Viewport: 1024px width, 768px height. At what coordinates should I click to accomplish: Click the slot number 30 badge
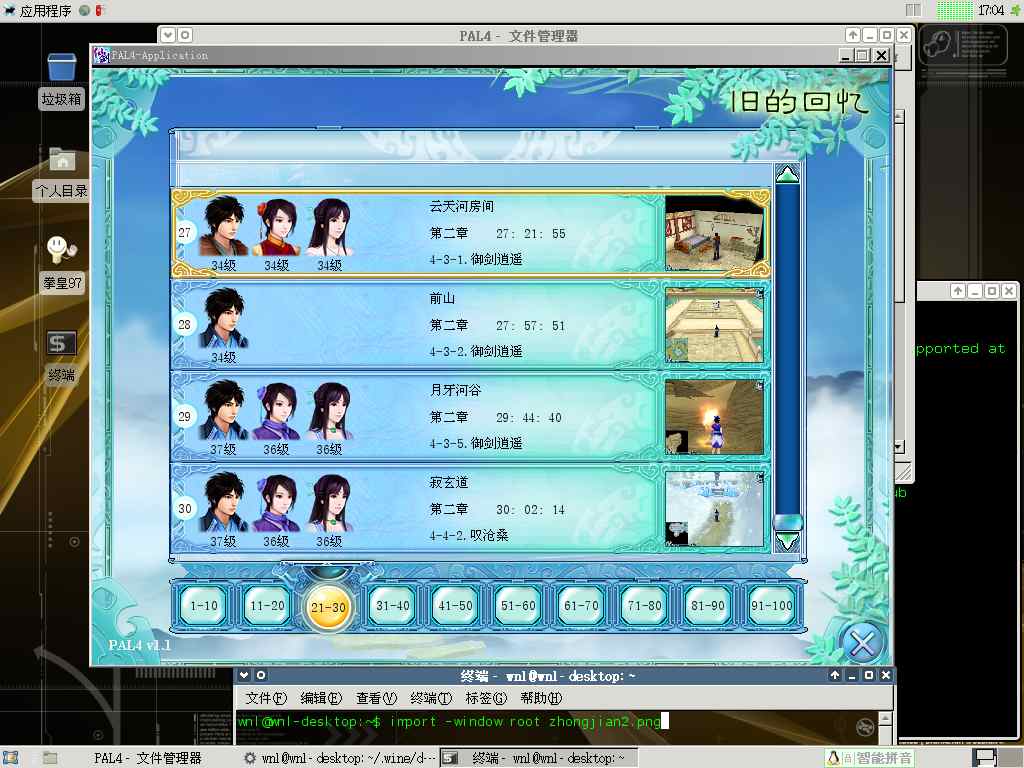(x=185, y=509)
